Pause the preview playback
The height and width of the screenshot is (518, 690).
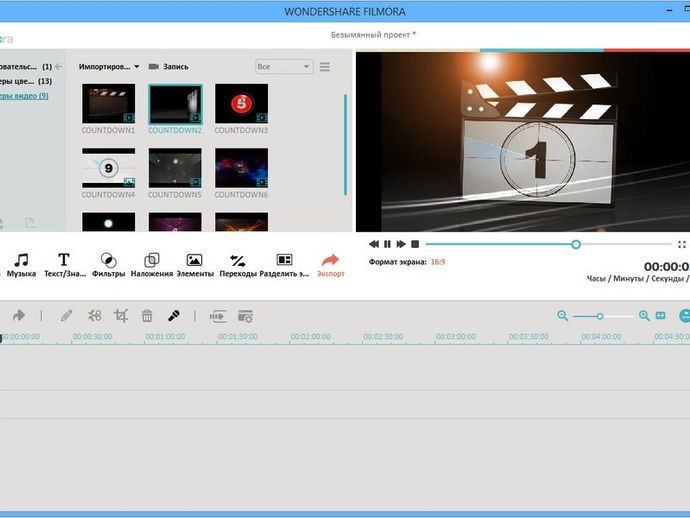coord(387,244)
